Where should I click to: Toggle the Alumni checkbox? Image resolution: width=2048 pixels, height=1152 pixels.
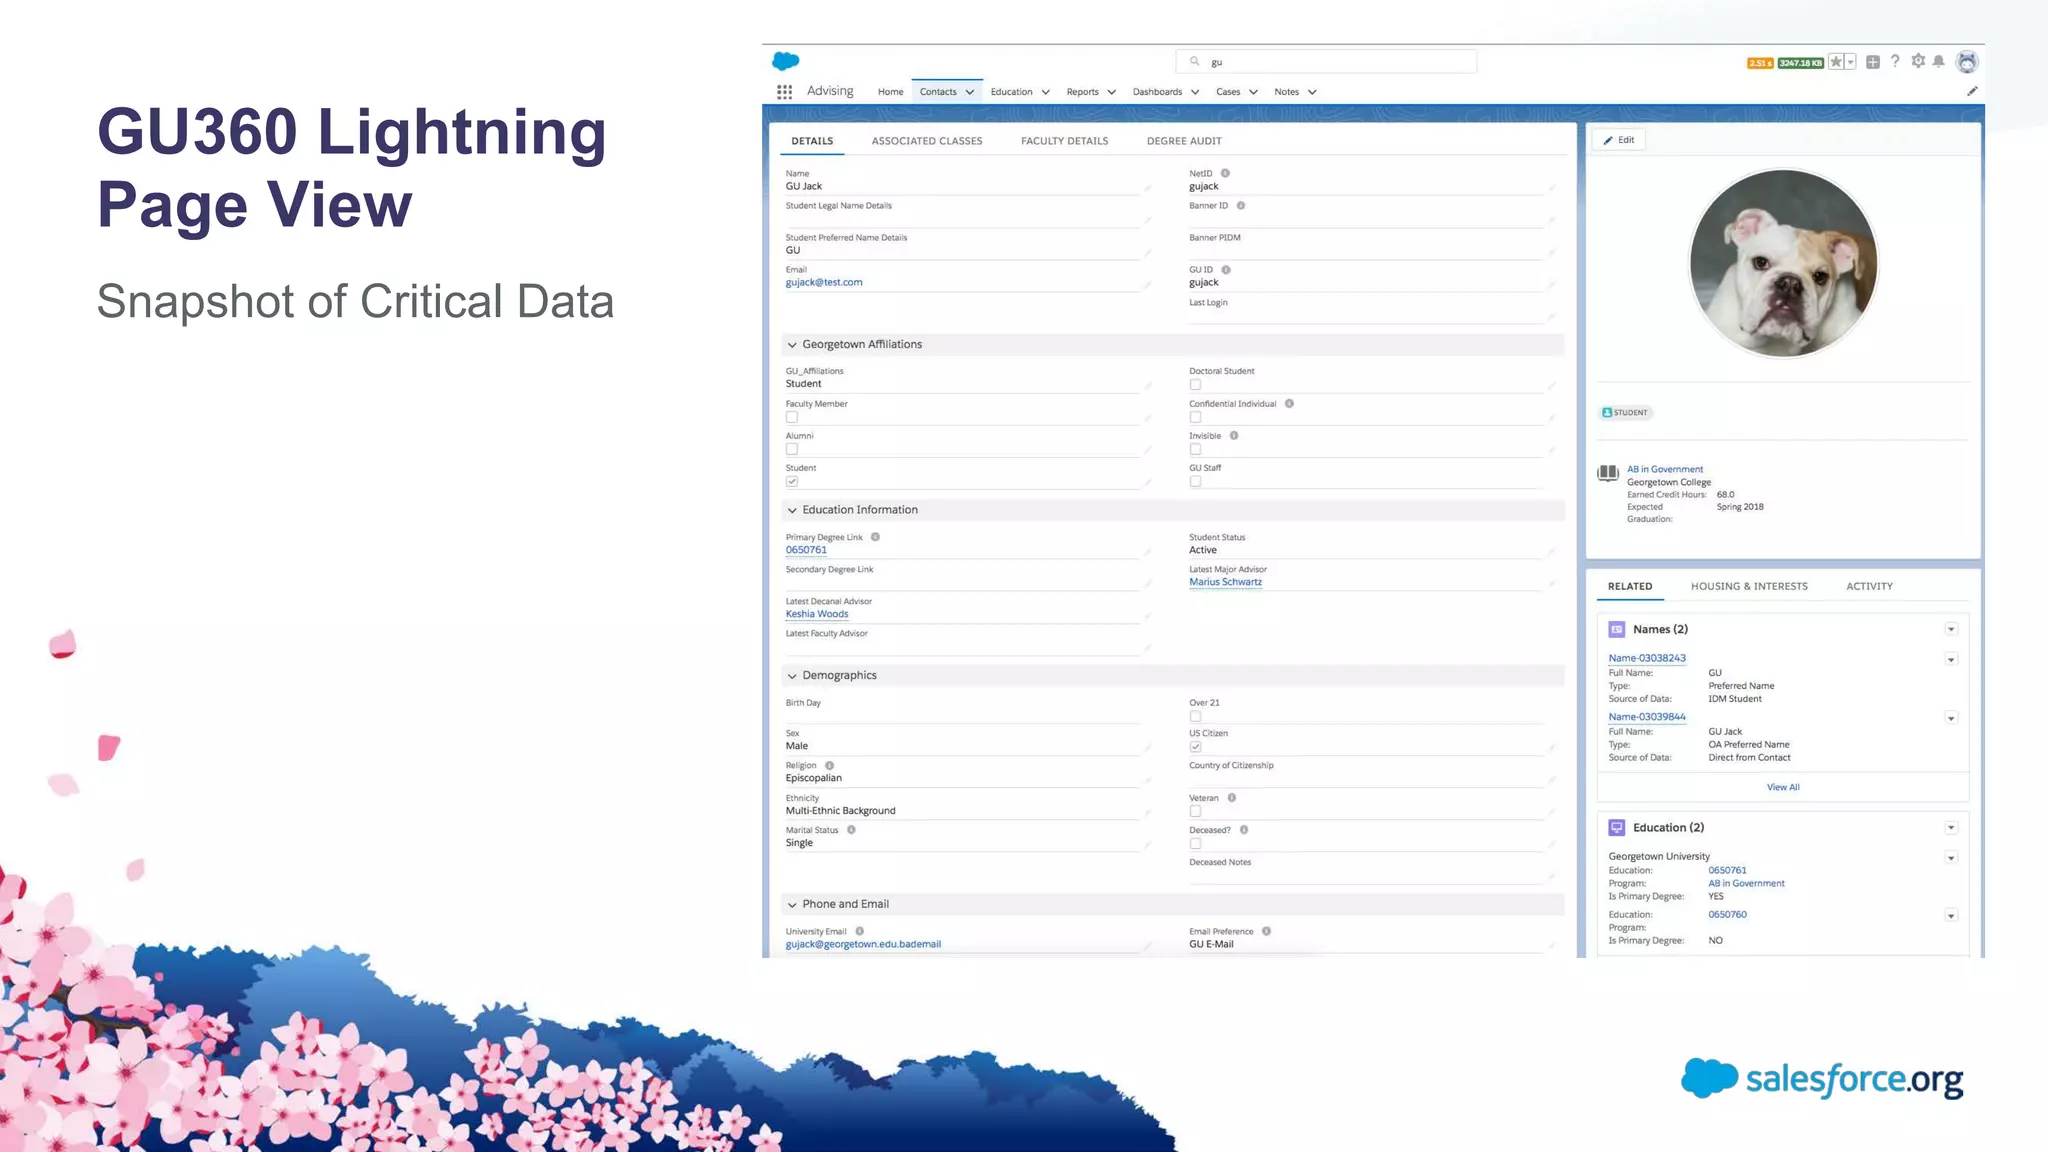(792, 449)
